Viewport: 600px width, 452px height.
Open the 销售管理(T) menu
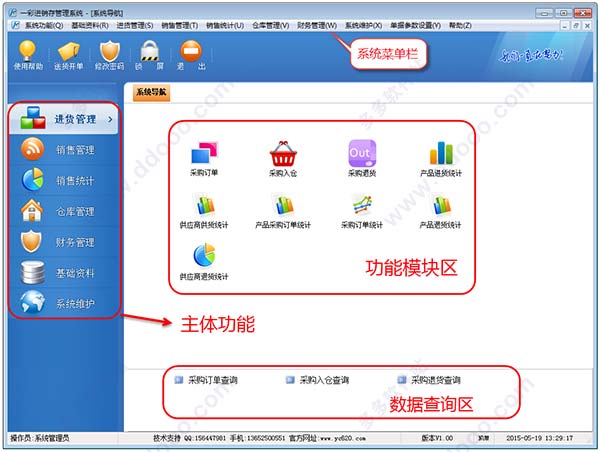click(x=179, y=26)
